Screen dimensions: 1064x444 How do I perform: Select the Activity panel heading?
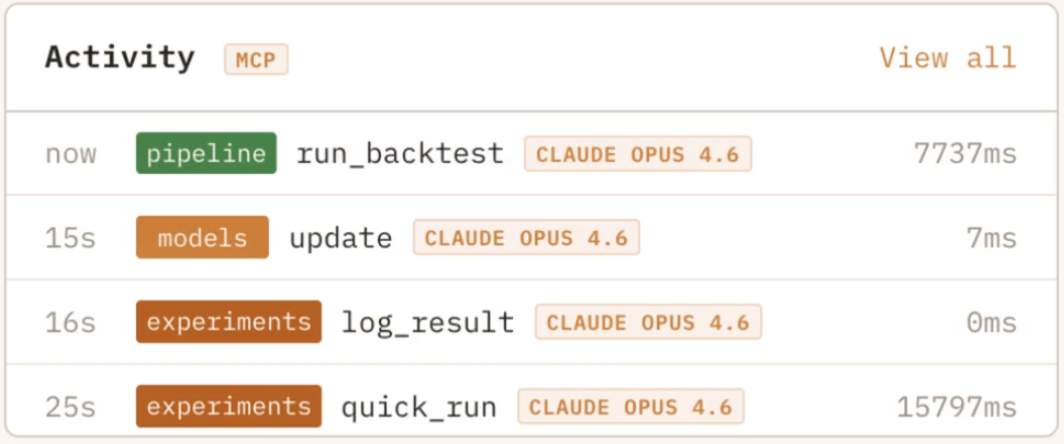tap(120, 58)
